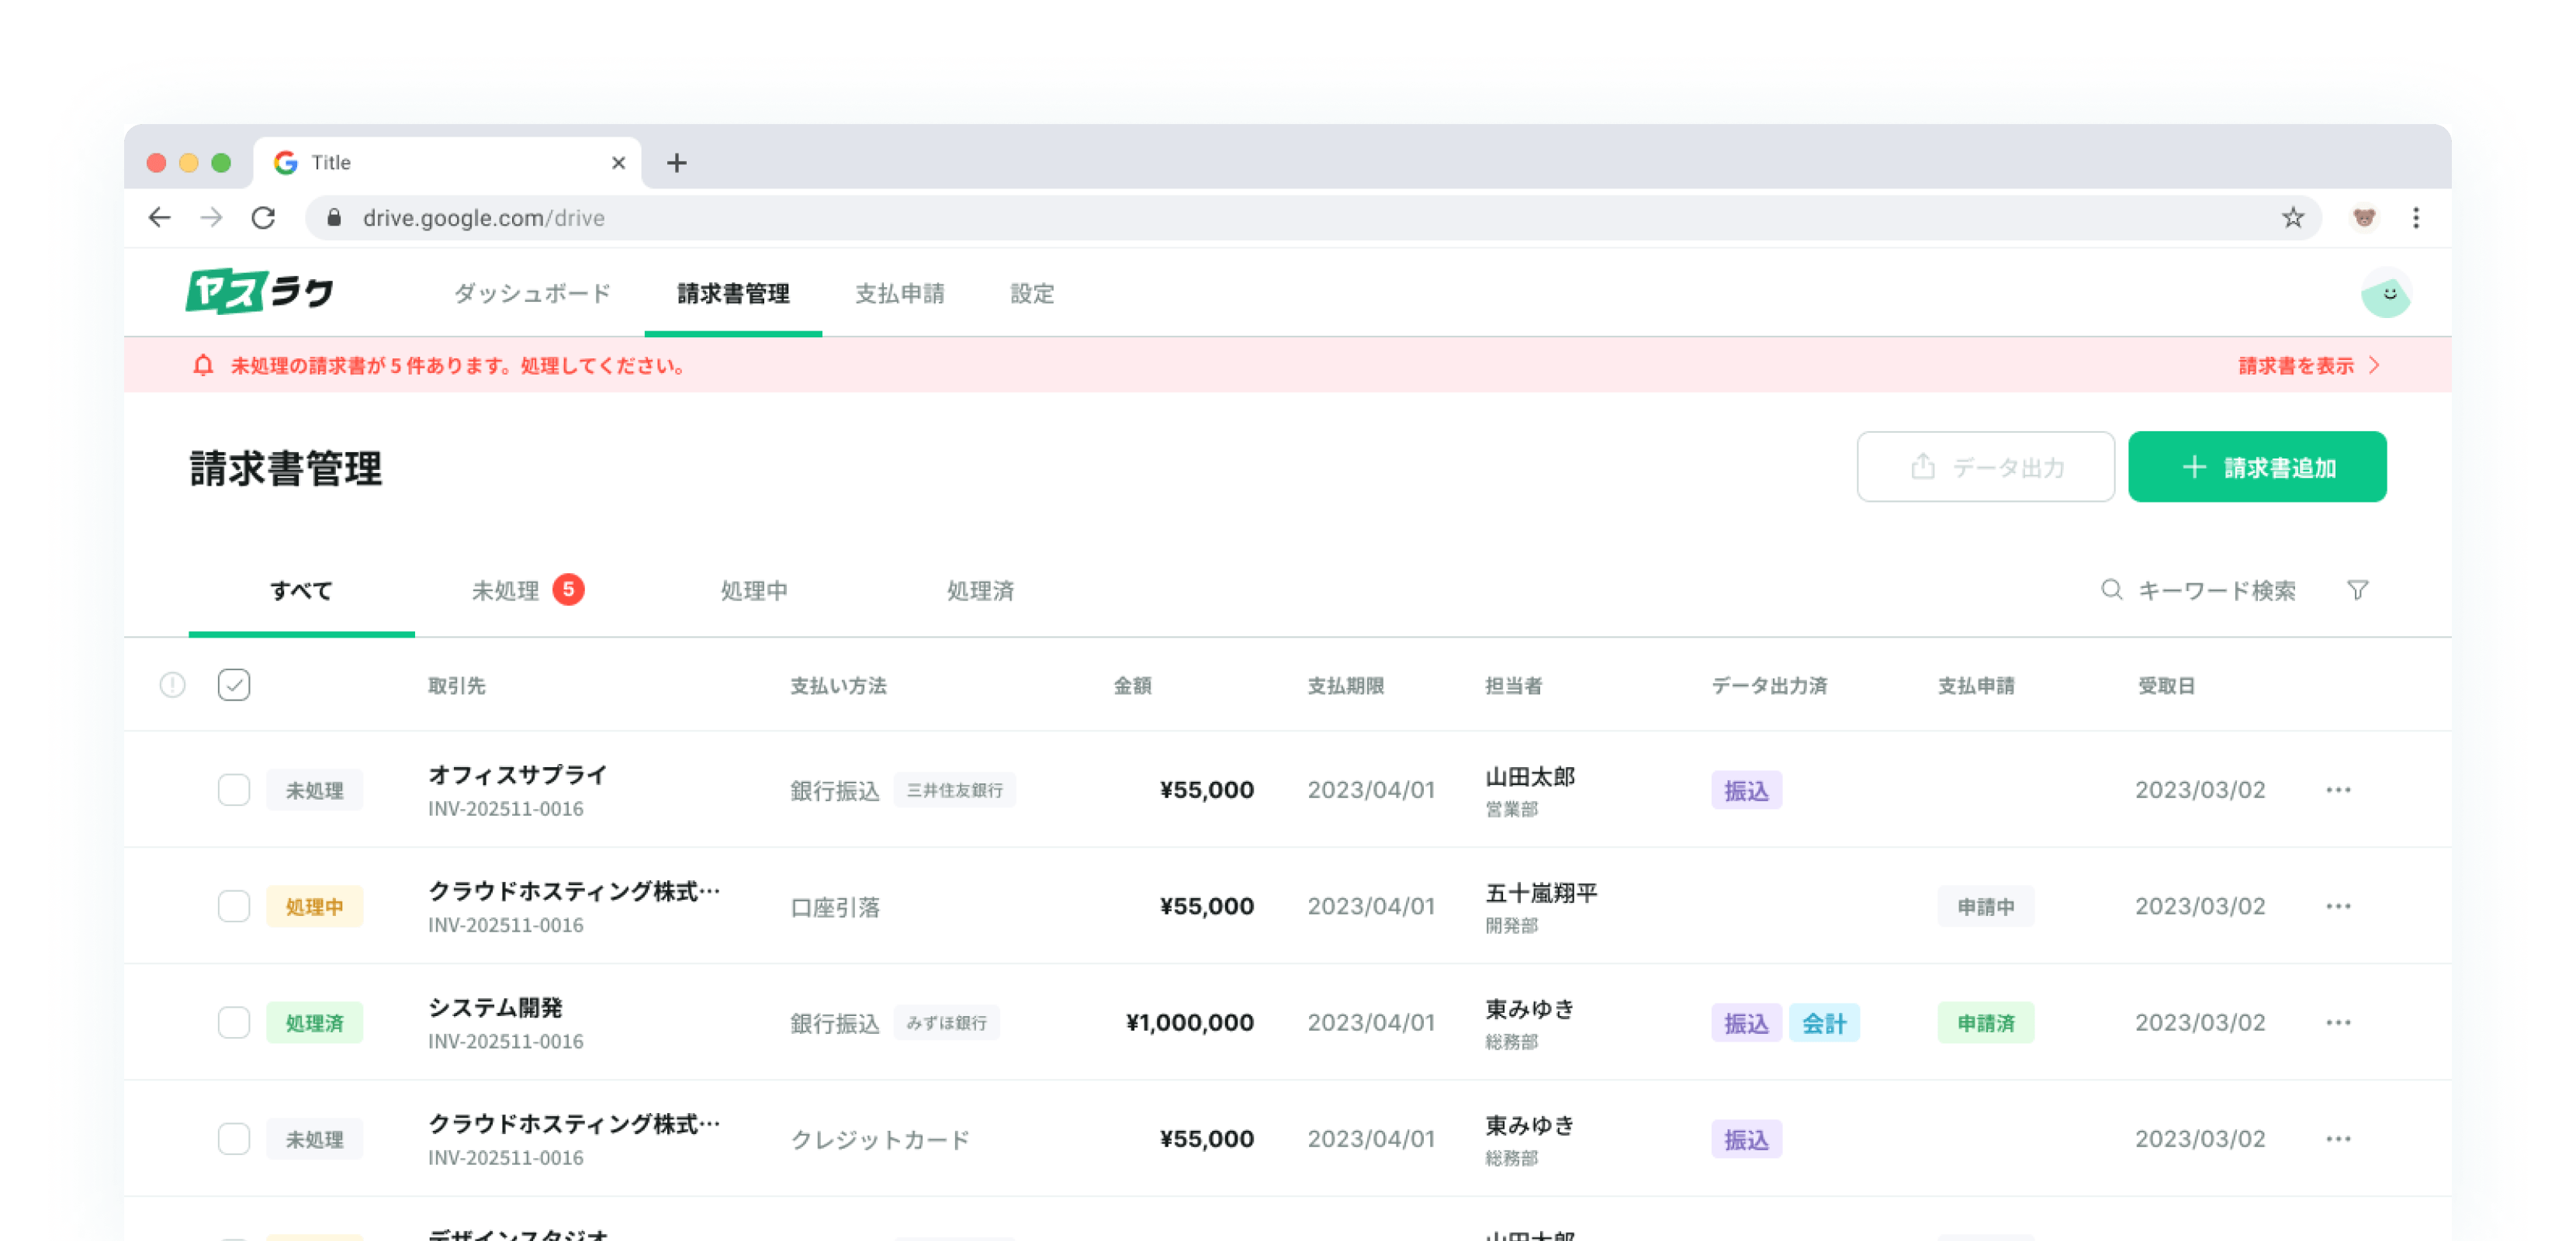
Task: Toggle the select-all checkbox in table header
Action: pyautogui.click(x=234, y=685)
